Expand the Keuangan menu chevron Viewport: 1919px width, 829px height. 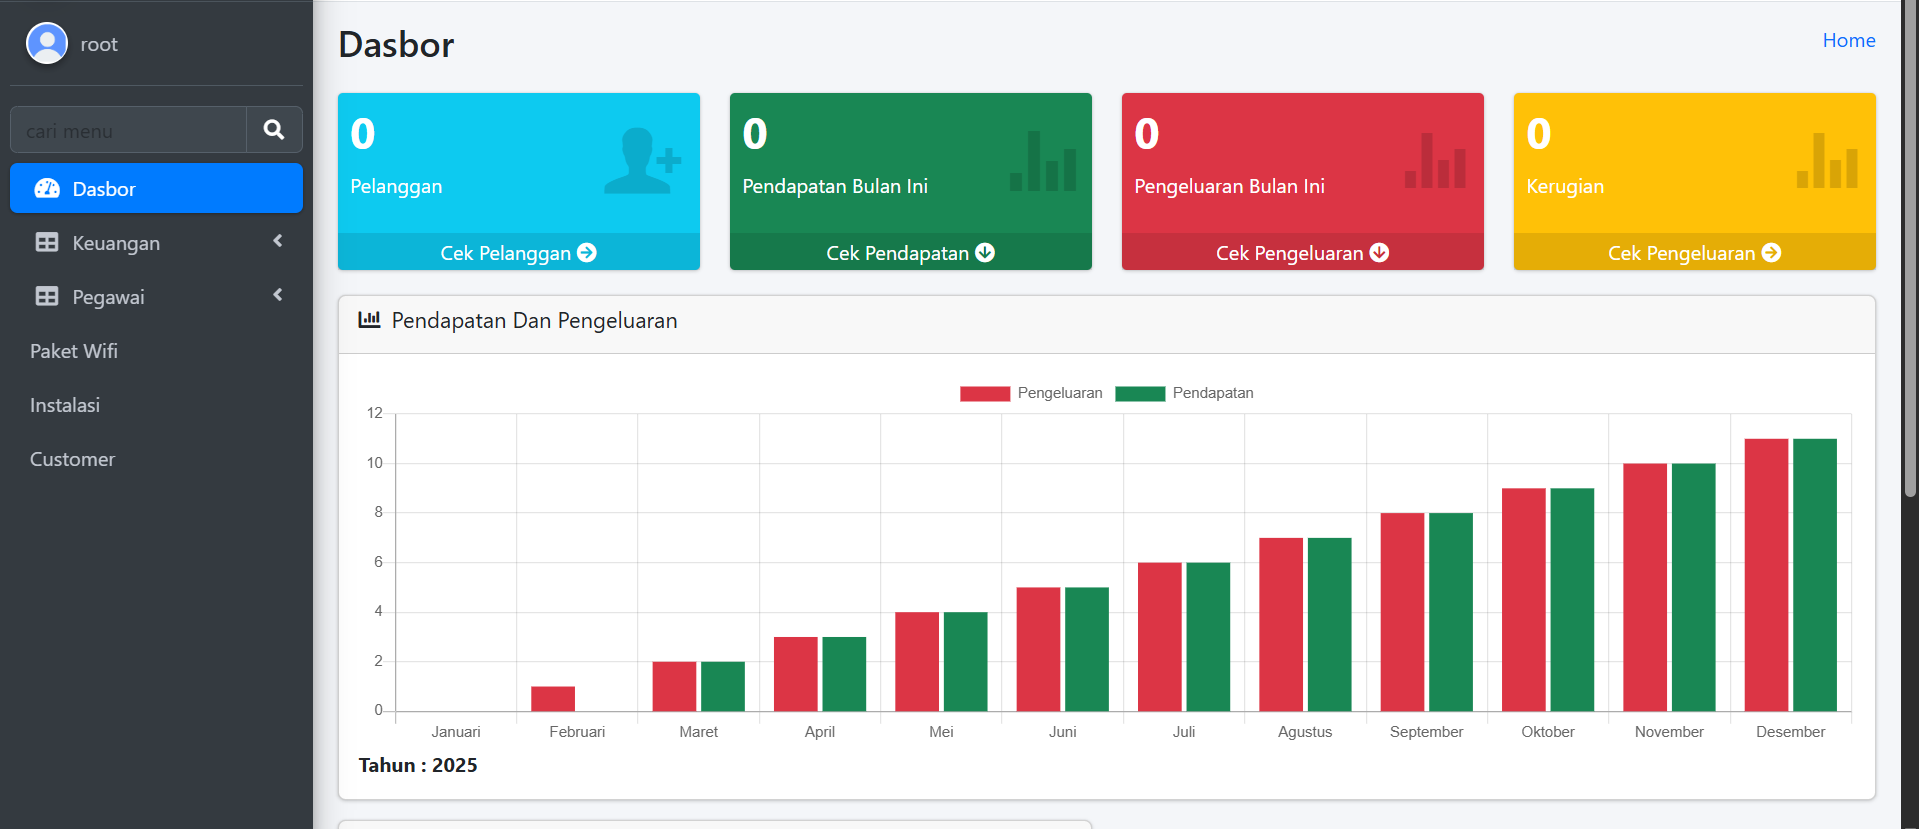point(278,241)
